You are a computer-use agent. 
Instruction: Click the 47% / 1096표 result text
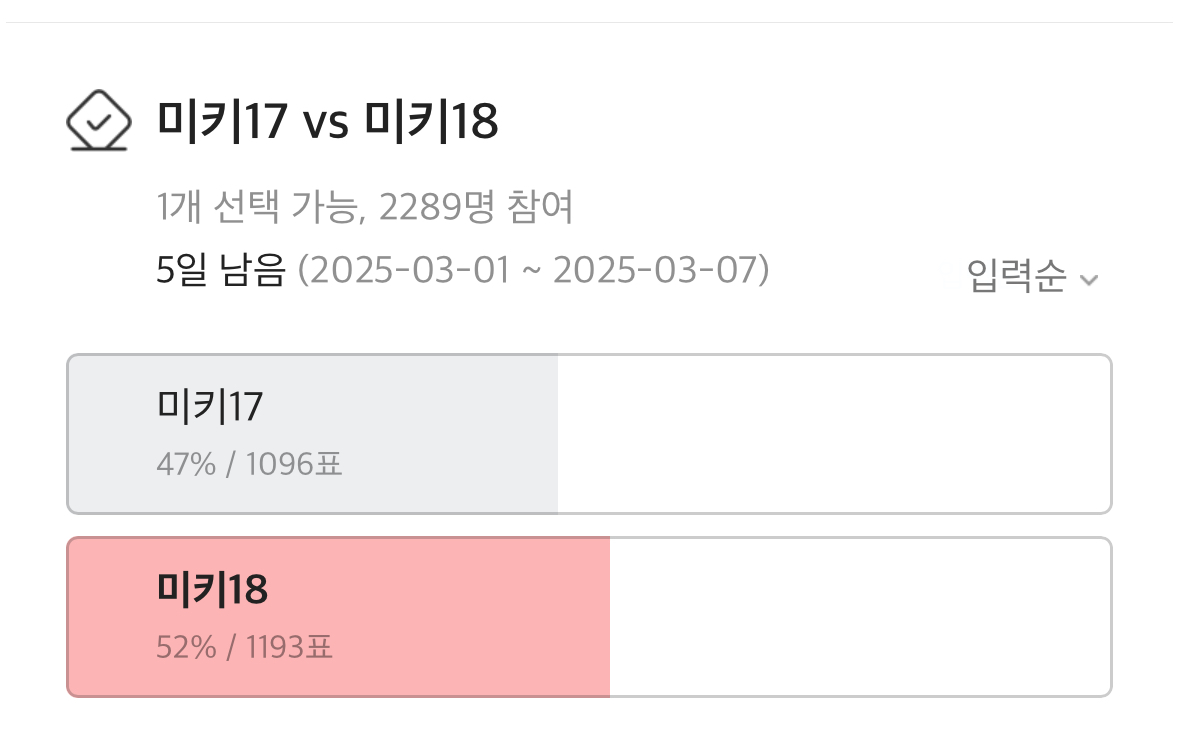pyautogui.click(x=249, y=464)
